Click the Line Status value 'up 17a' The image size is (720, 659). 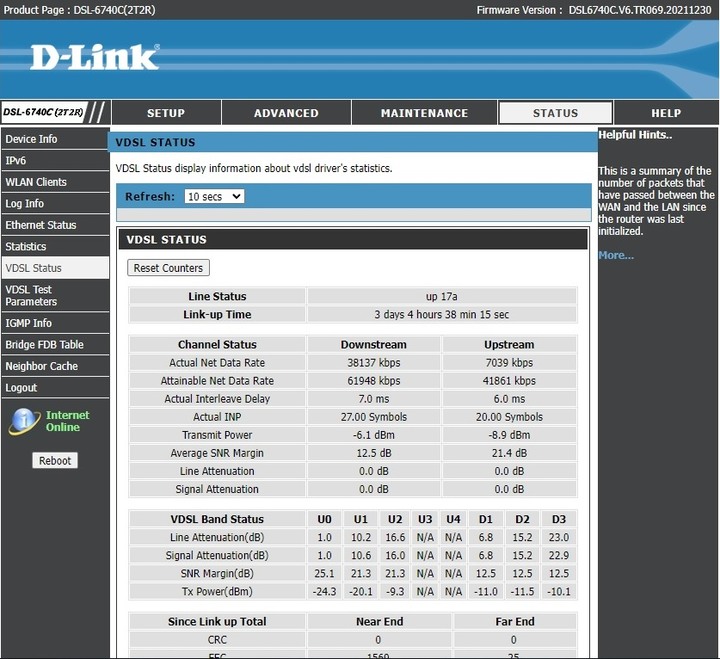[x=441, y=297]
